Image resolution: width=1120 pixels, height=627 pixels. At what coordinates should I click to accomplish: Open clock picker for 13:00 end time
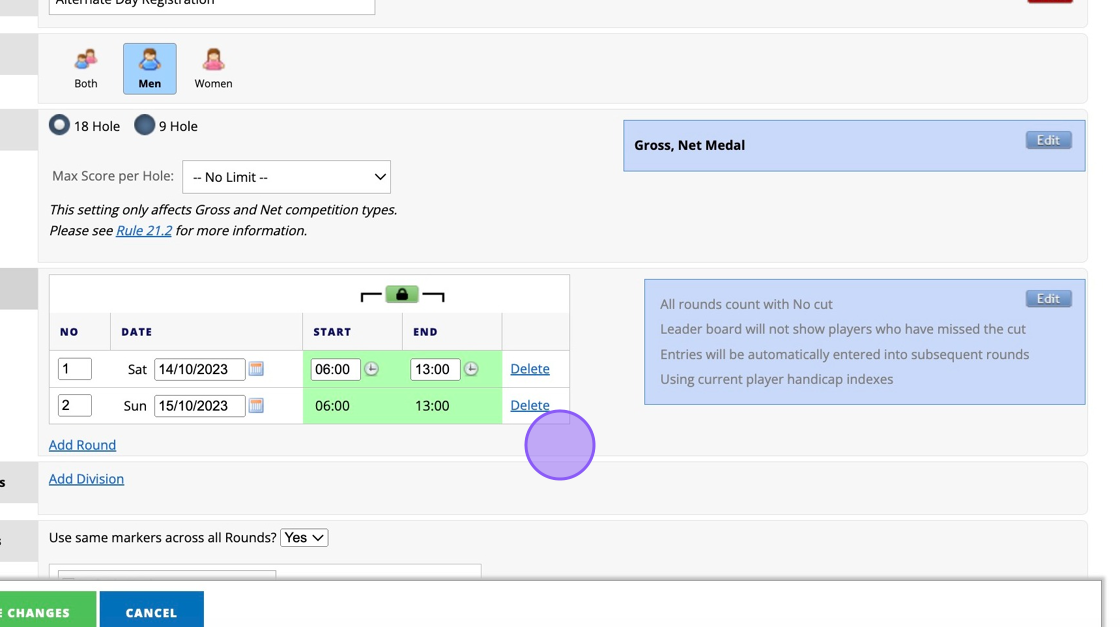(x=471, y=369)
